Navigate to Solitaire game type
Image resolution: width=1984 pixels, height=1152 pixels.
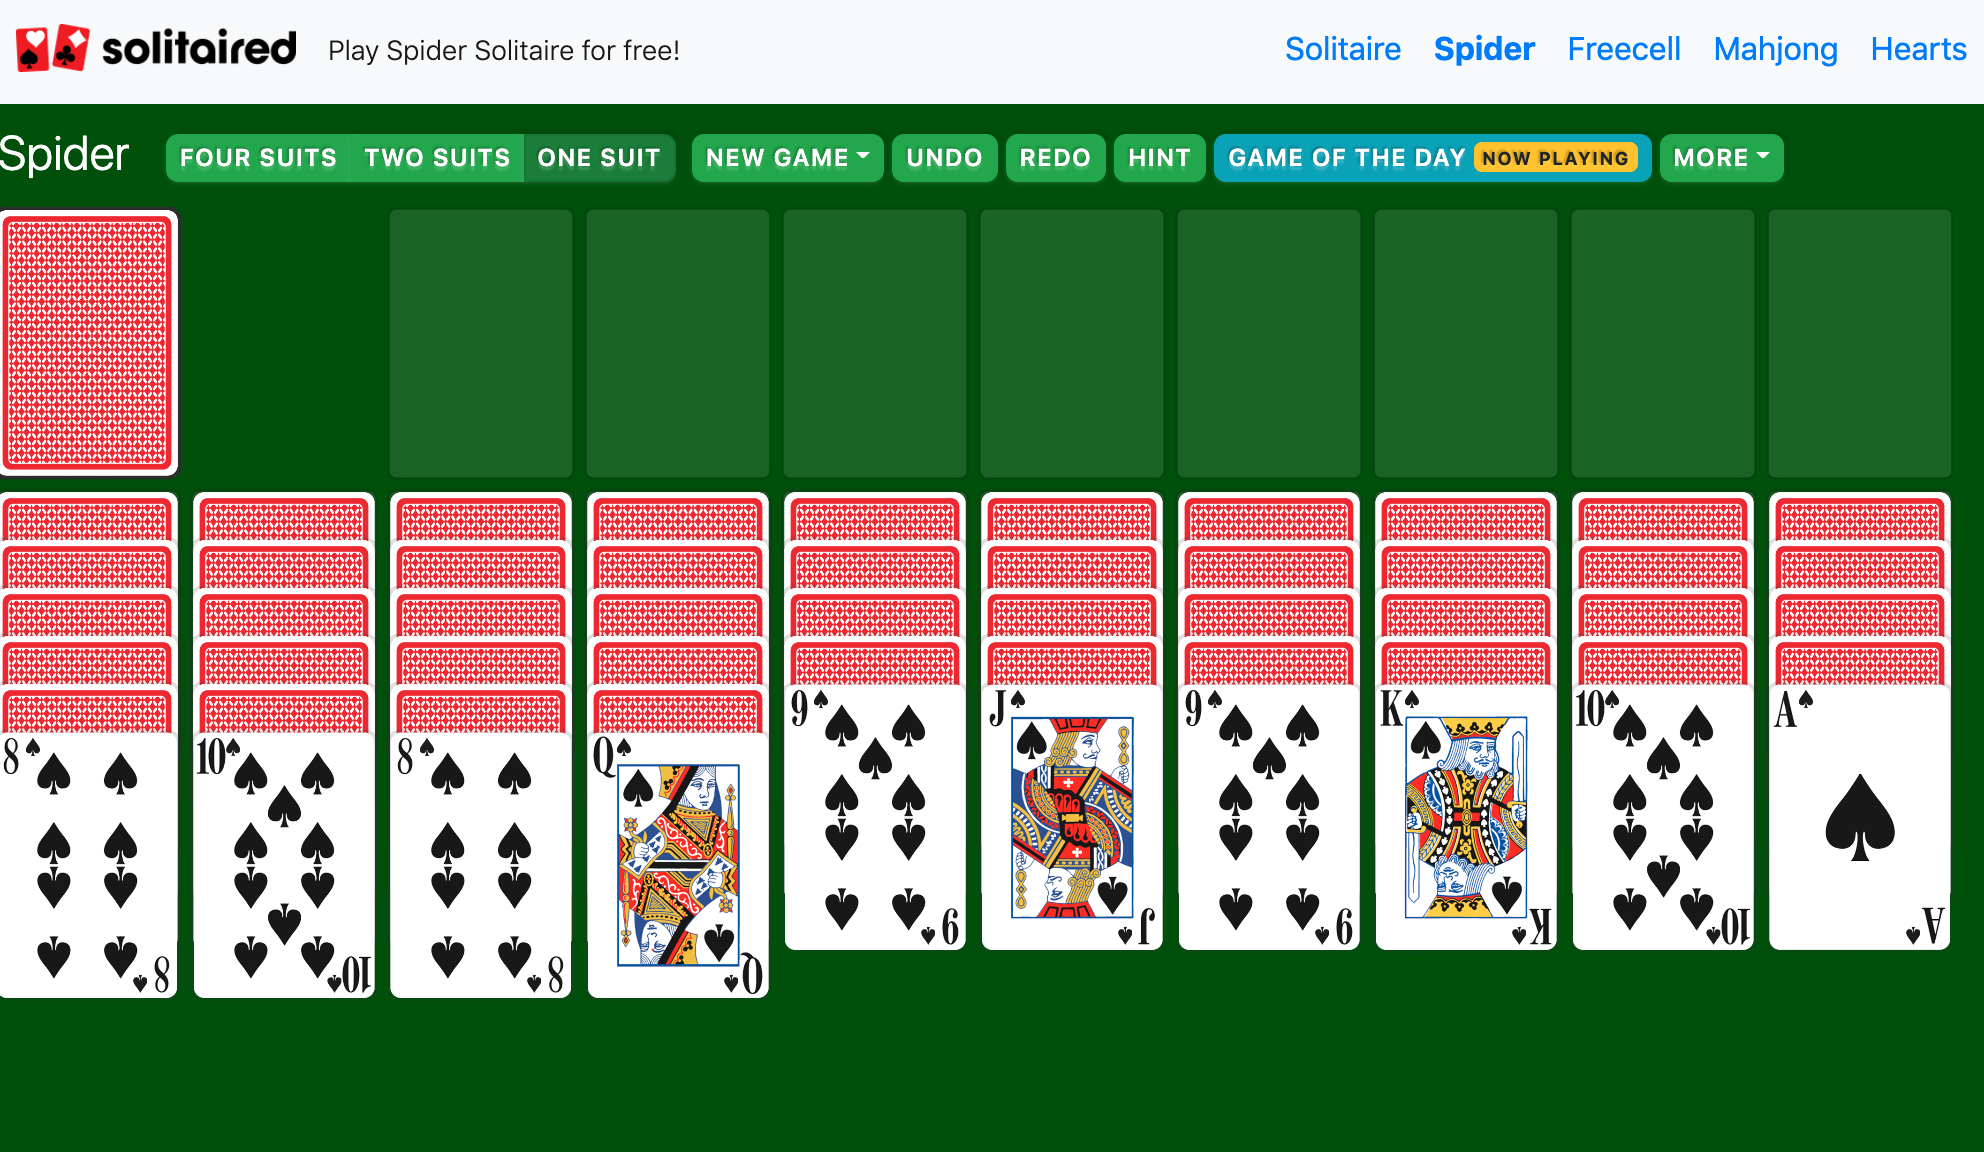click(1340, 48)
